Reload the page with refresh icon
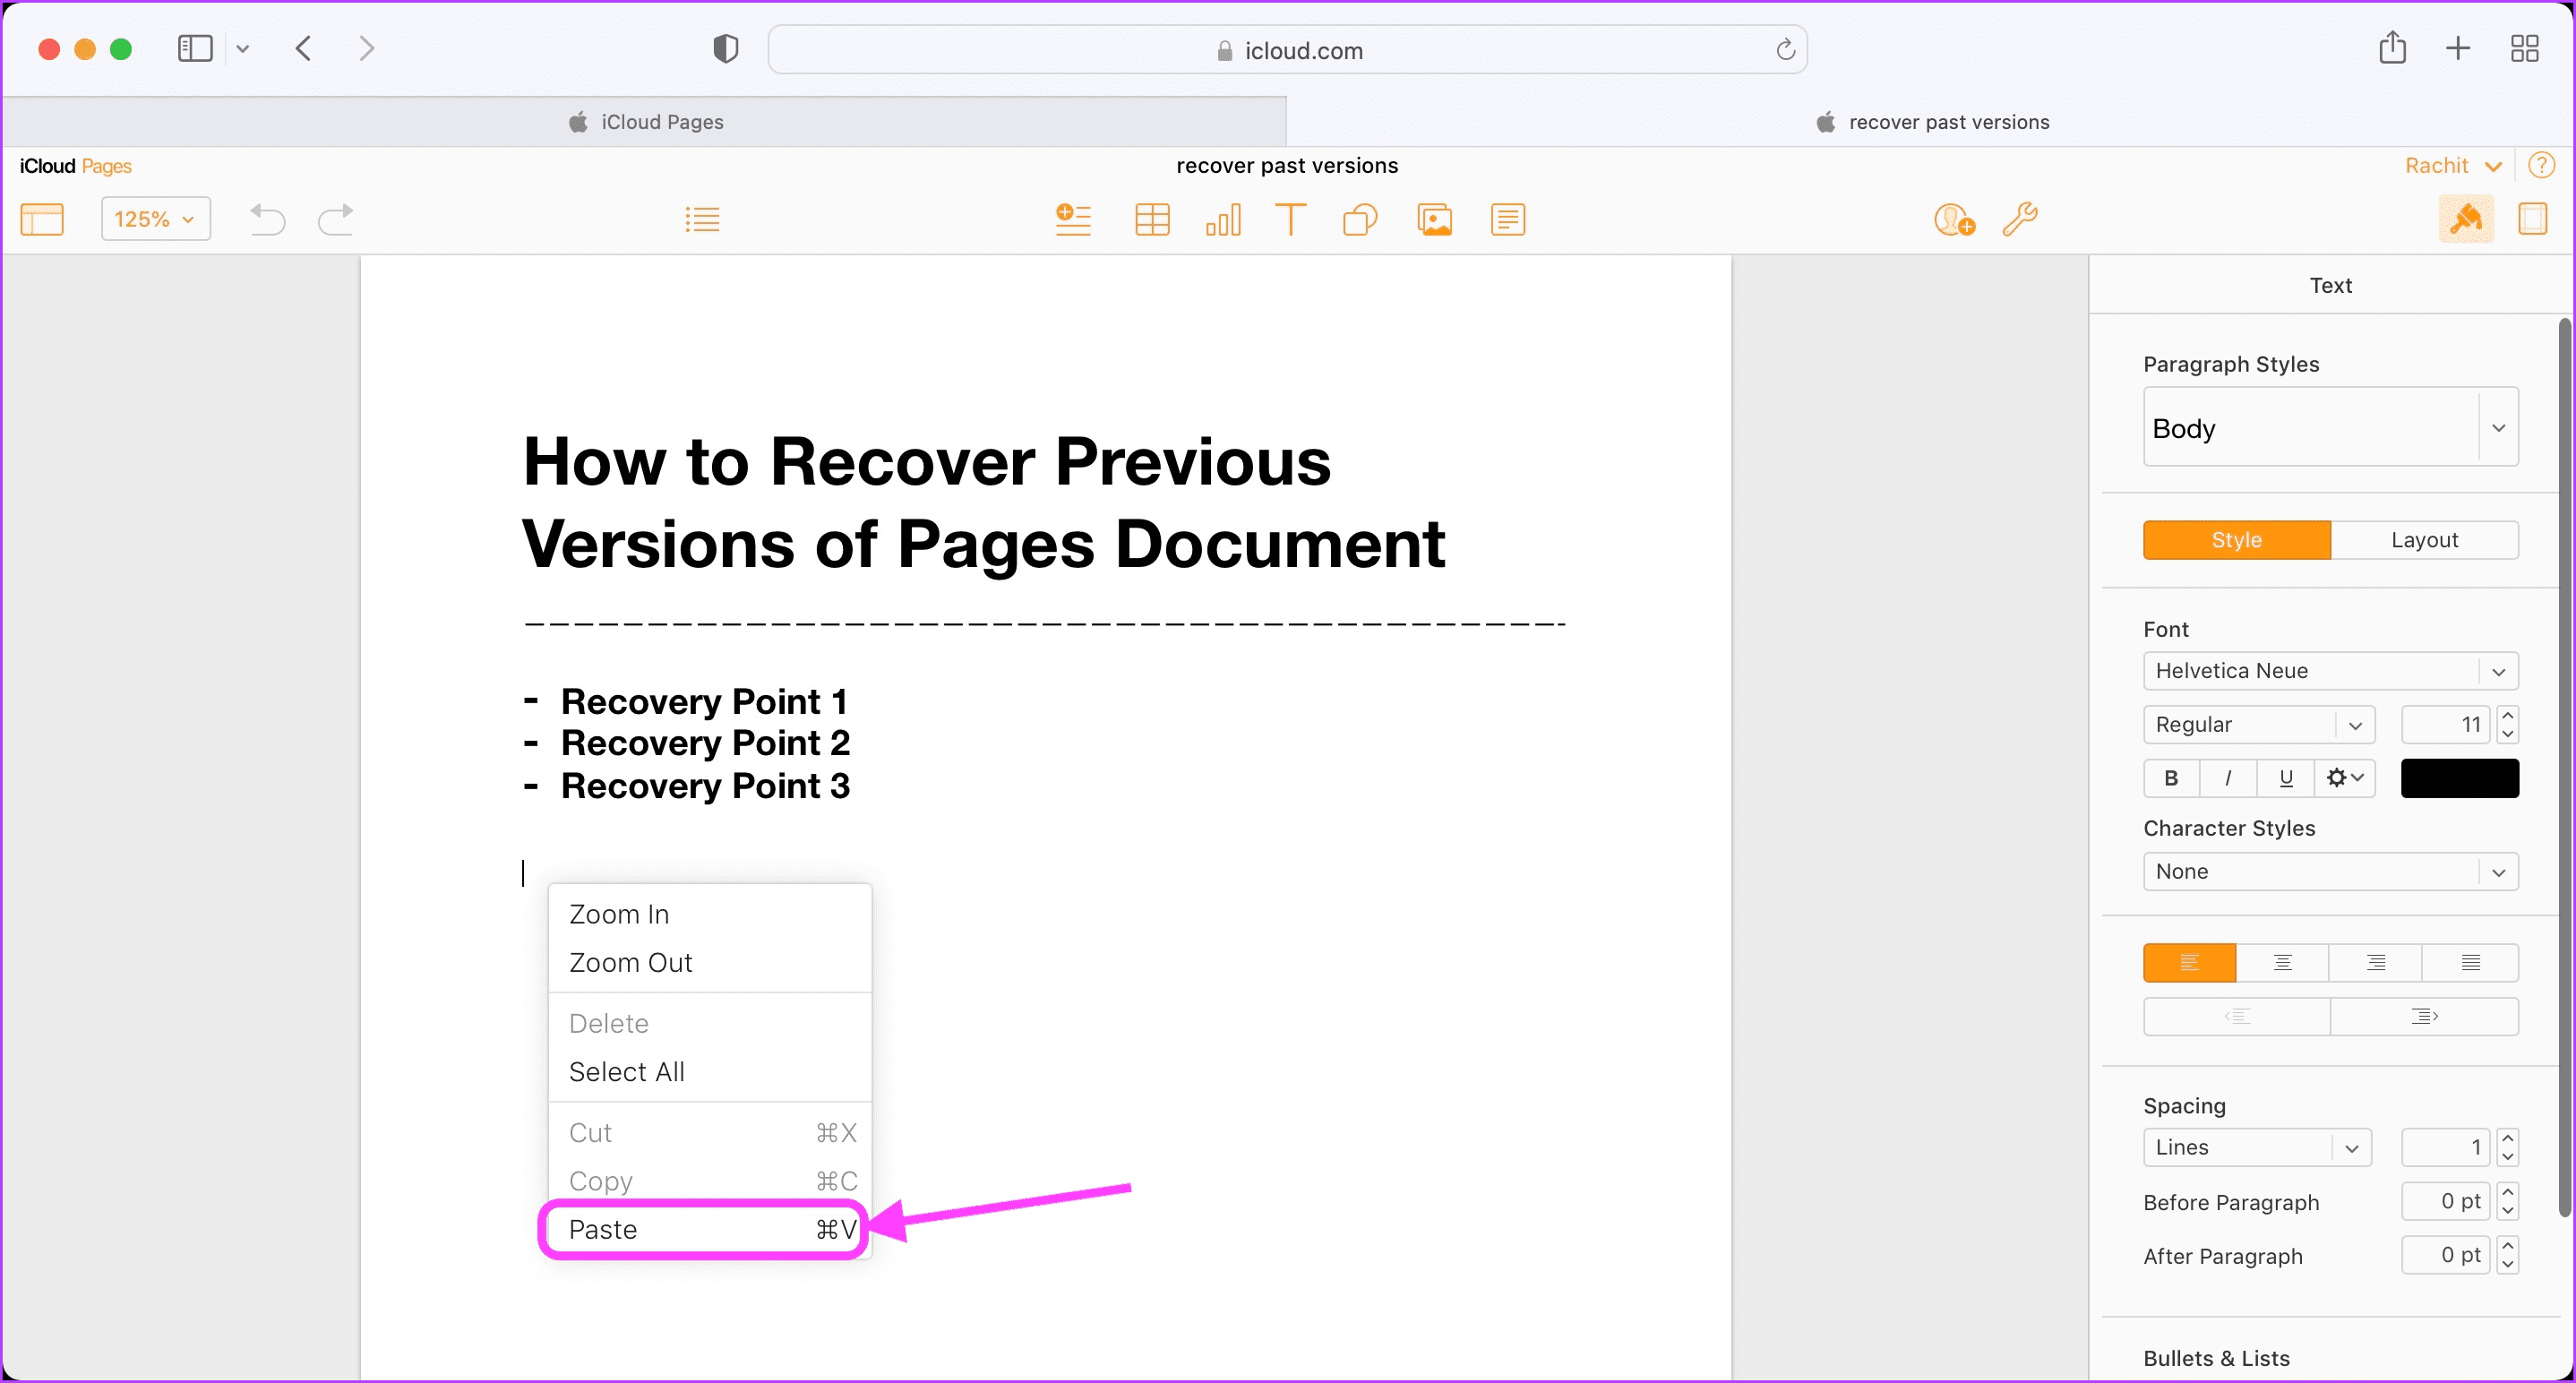The width and height of the screenshot is (2576, 1383). (x=1785, y=49)
